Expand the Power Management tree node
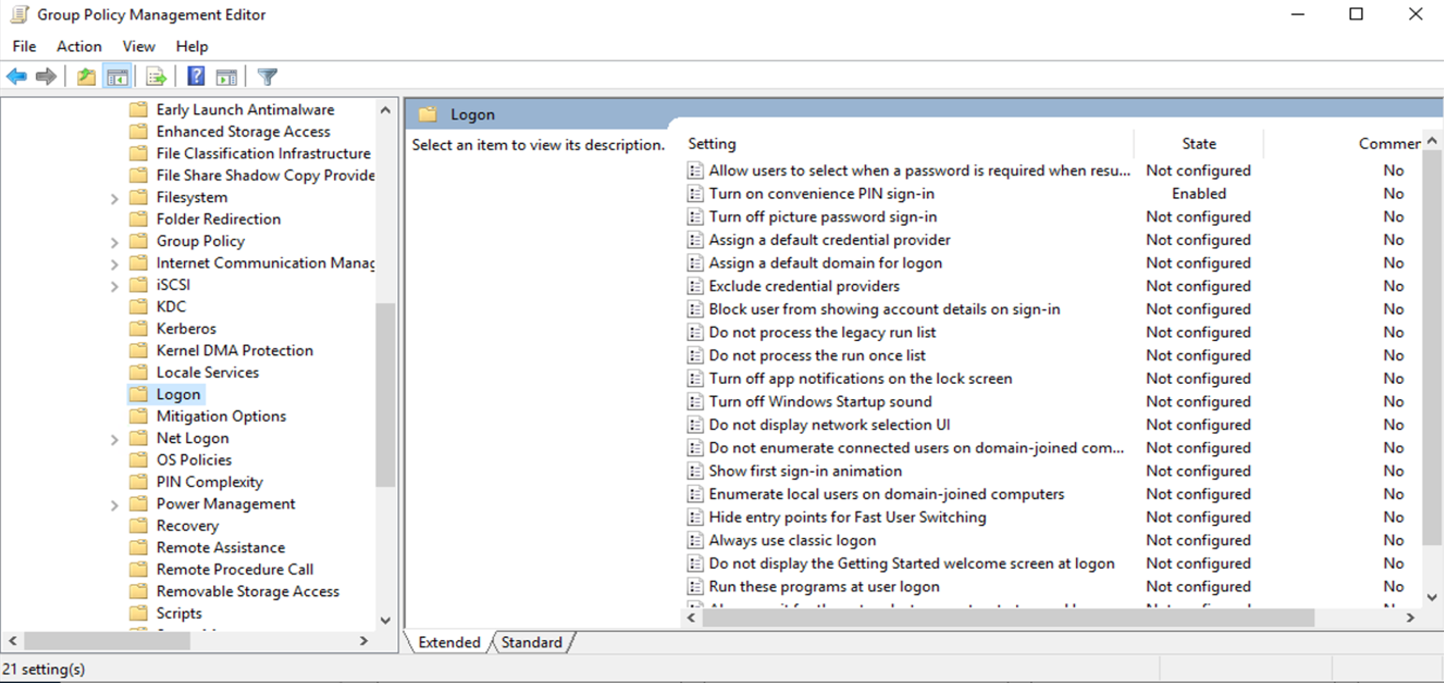Viewport: 1444px width, 683px height. (x=114, y=505)
